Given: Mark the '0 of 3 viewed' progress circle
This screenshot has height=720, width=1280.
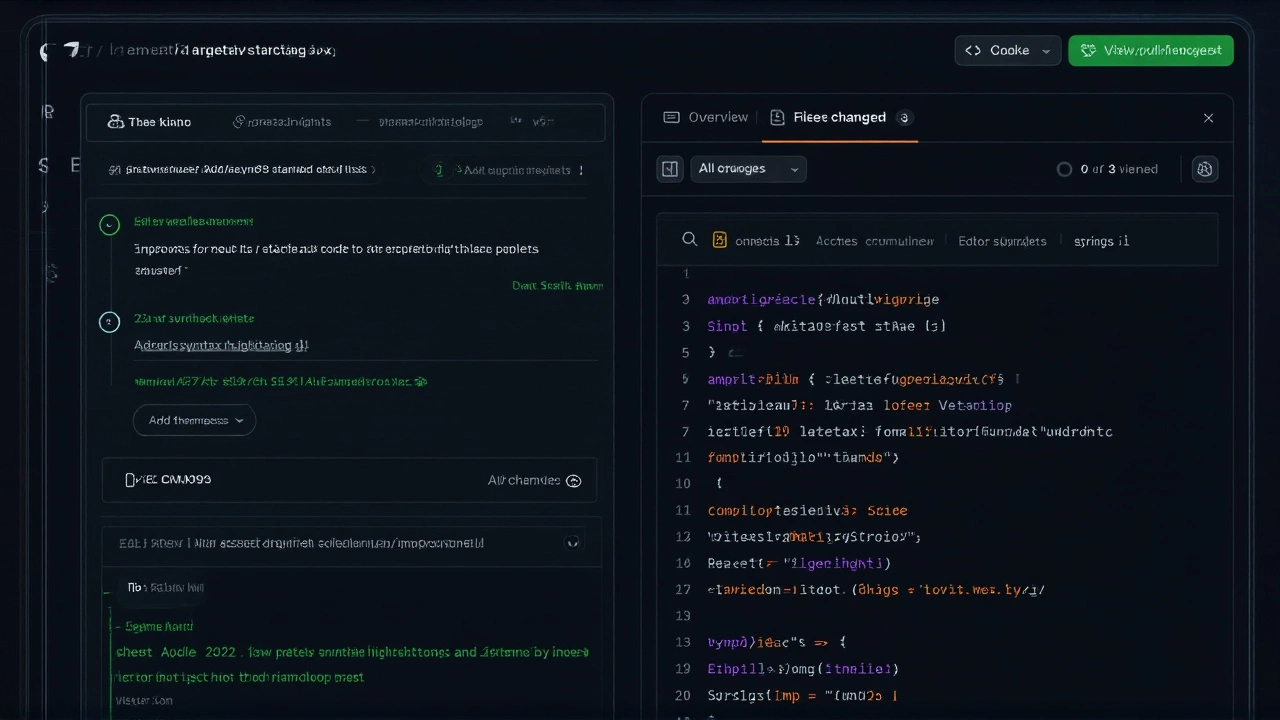Looking at the screenshot, I should (x=1065, y=169).
